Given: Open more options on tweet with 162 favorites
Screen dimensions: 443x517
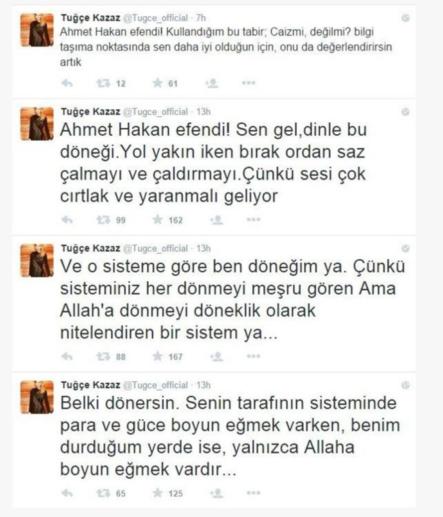Looking at the screenshot, I should (253, 219).
